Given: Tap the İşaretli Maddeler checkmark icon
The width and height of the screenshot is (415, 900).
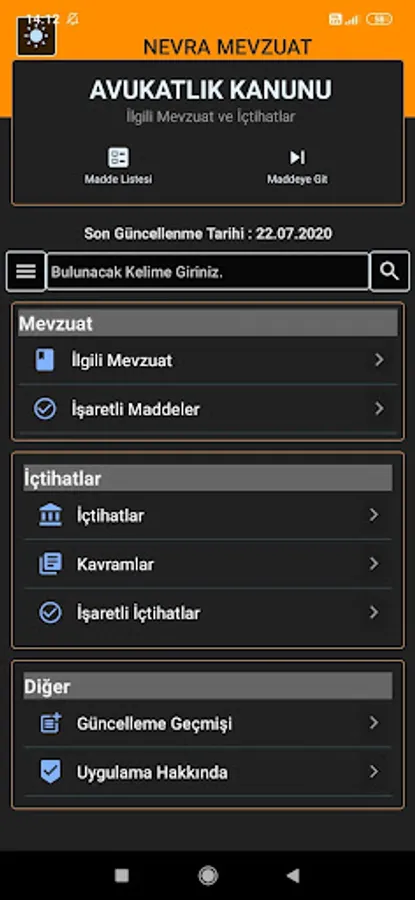Looking at the screenshot, I should pos(45,409).
